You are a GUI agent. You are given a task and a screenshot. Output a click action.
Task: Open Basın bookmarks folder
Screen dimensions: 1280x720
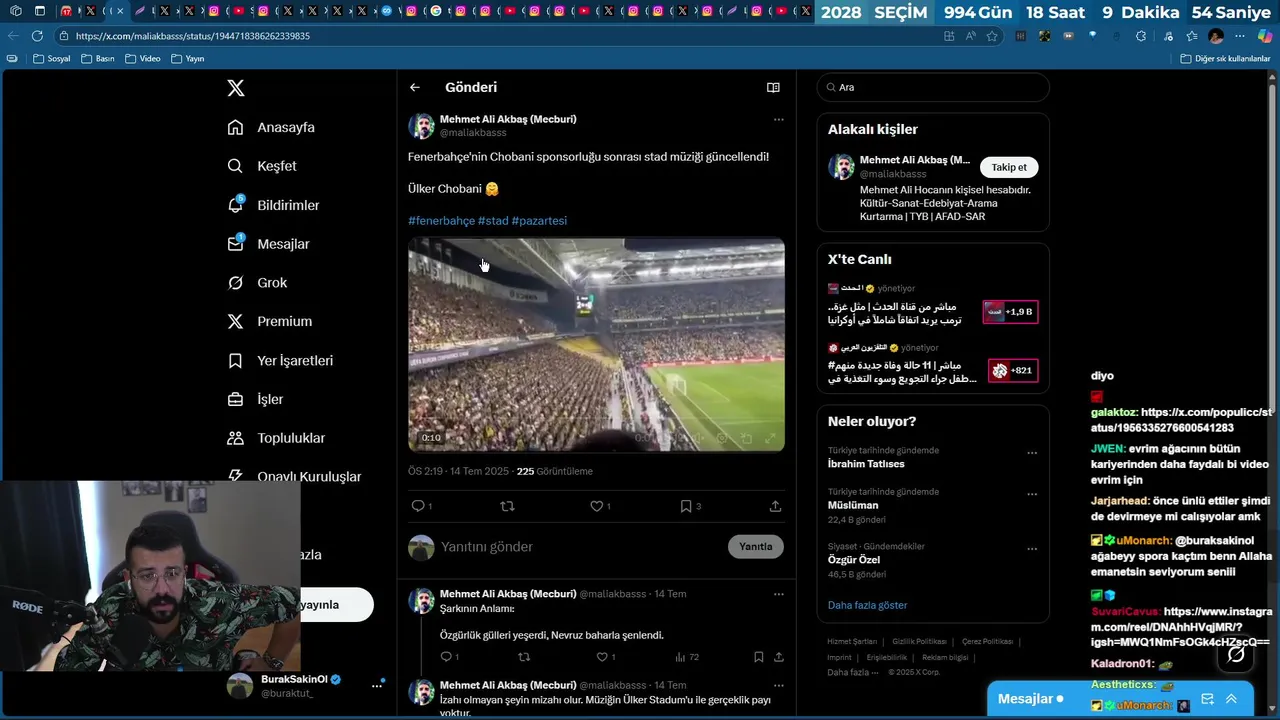tap(99, 59)
